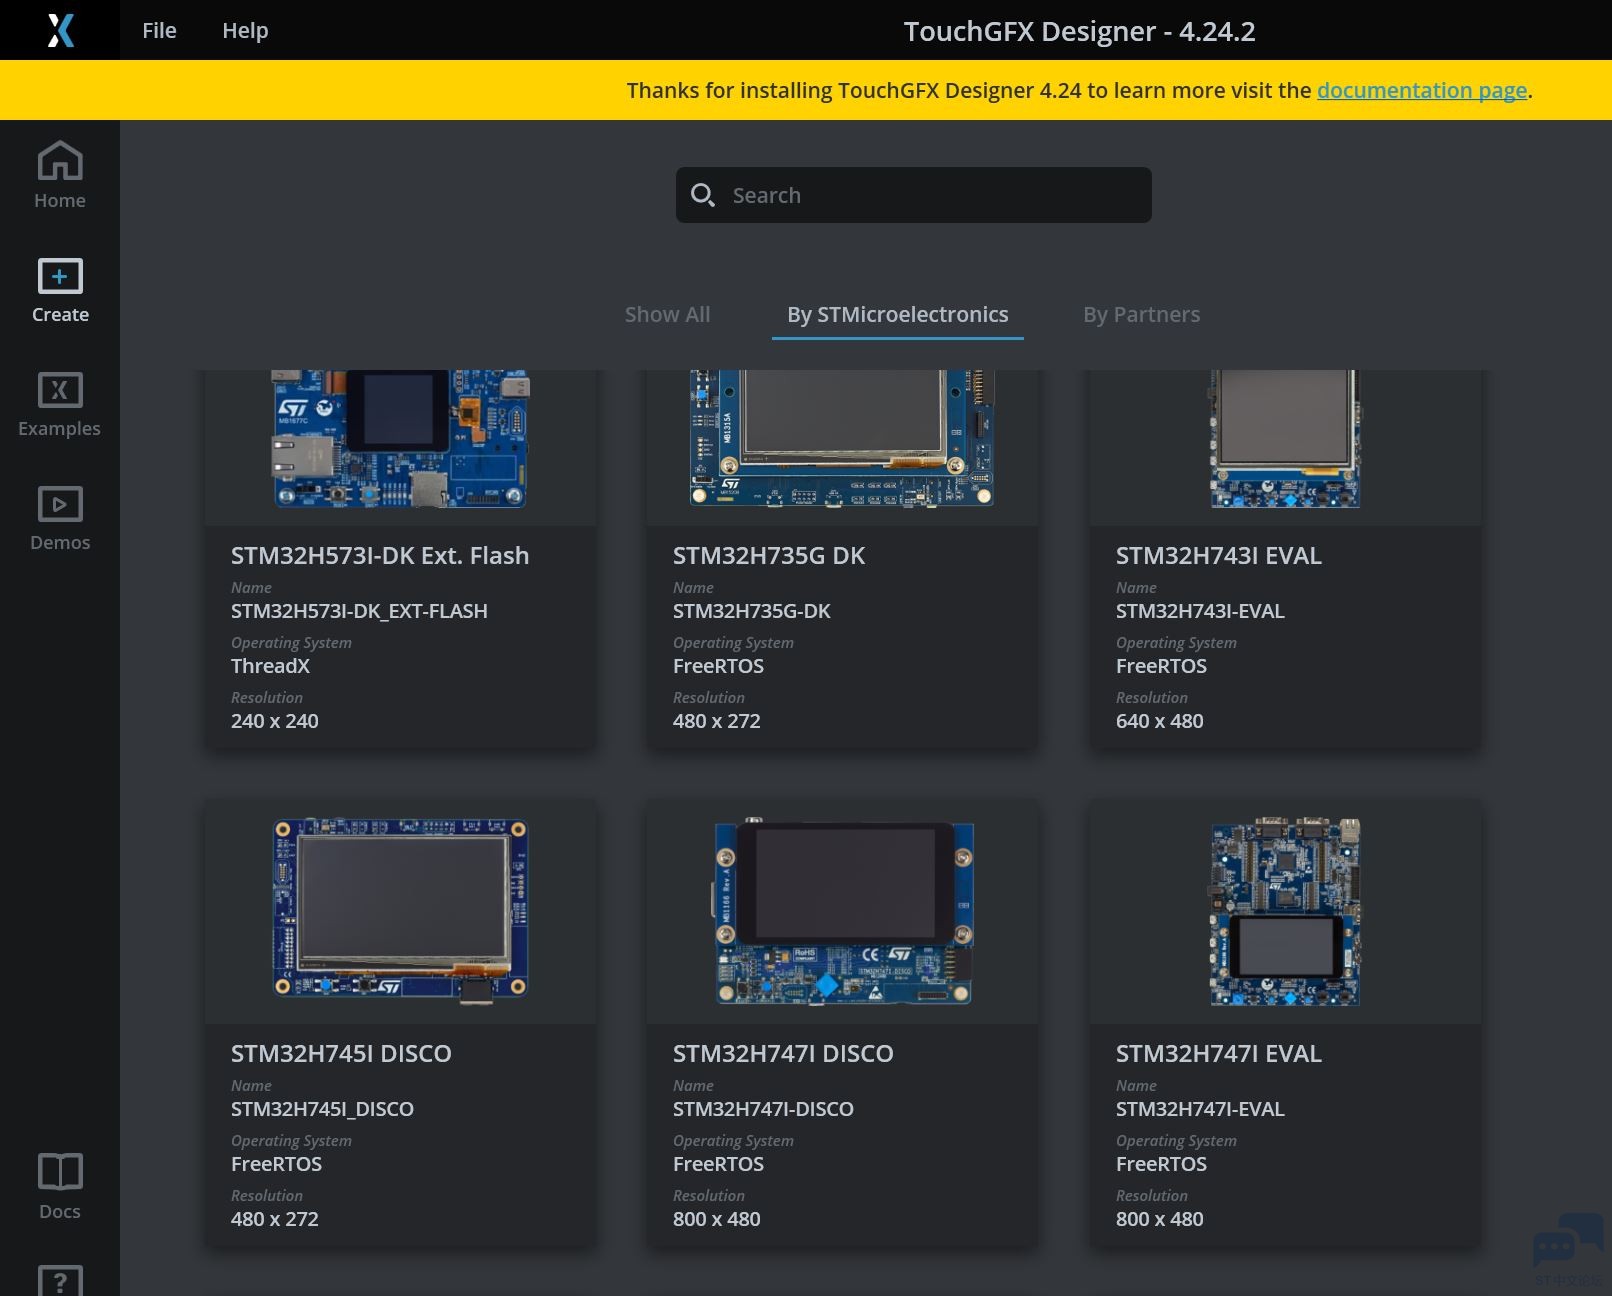Screen dimensions: 1612x1296
Task: Open the Examples sidebar icon
Action: [x=60, y=390]
